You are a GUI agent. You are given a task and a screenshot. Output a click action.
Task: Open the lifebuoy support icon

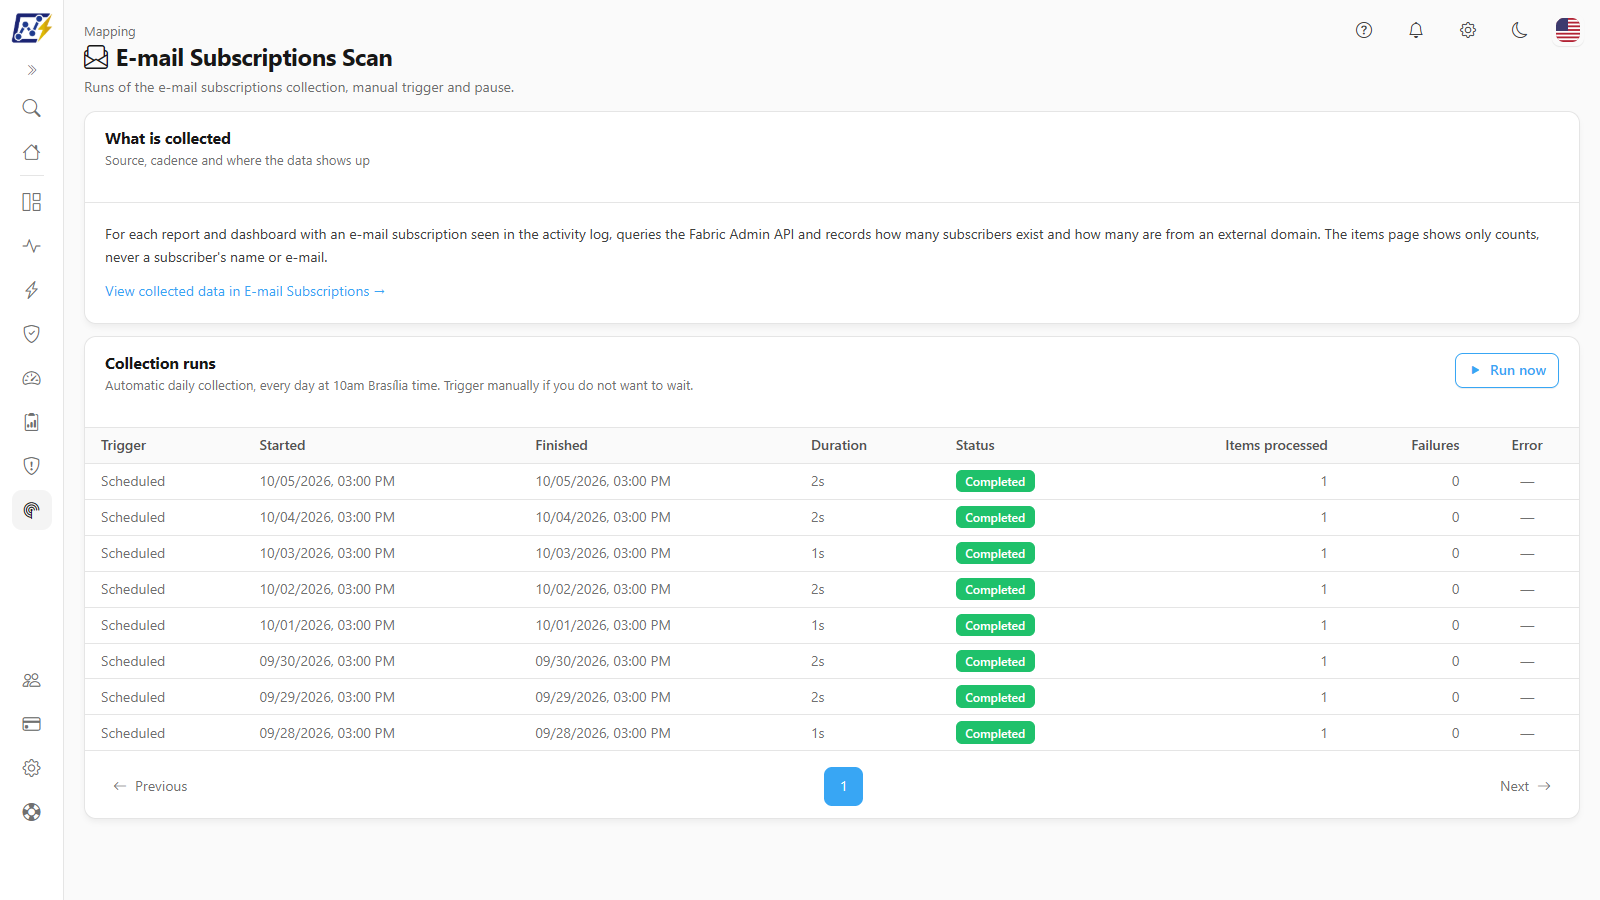32,812
